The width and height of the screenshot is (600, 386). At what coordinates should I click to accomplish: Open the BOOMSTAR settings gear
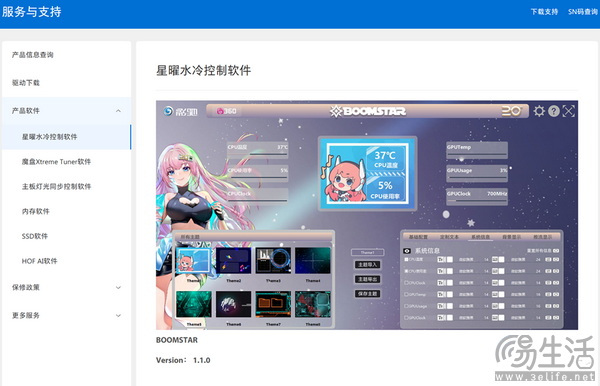click(539, 111)
